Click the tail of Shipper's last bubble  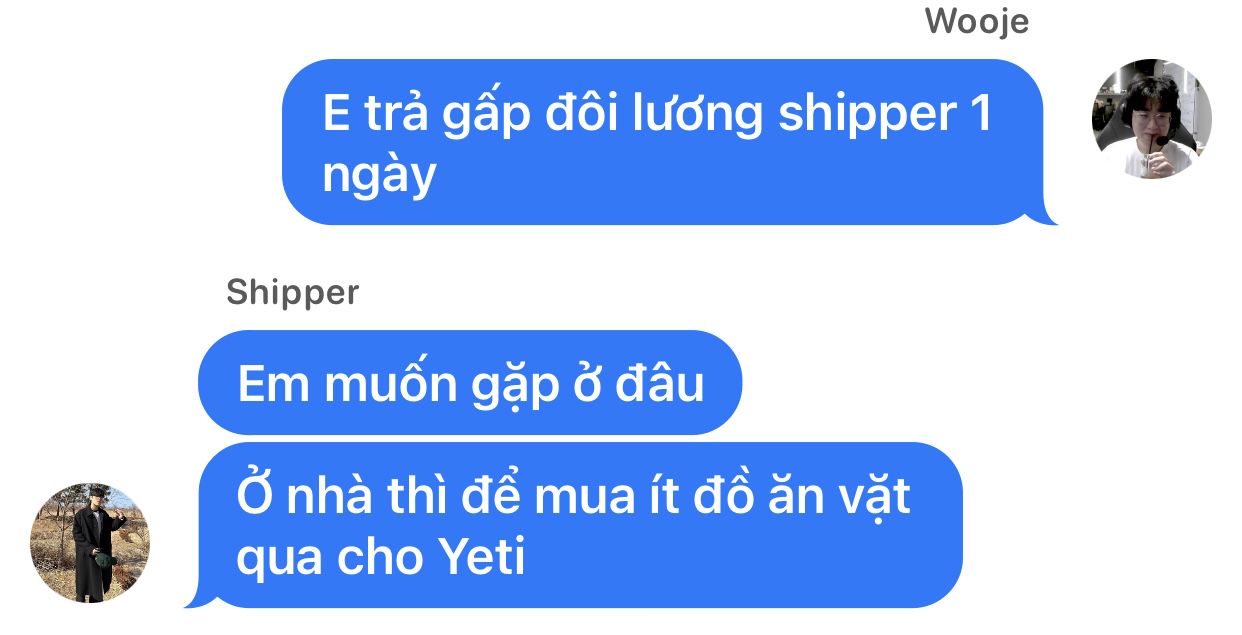tap(198, 596)
